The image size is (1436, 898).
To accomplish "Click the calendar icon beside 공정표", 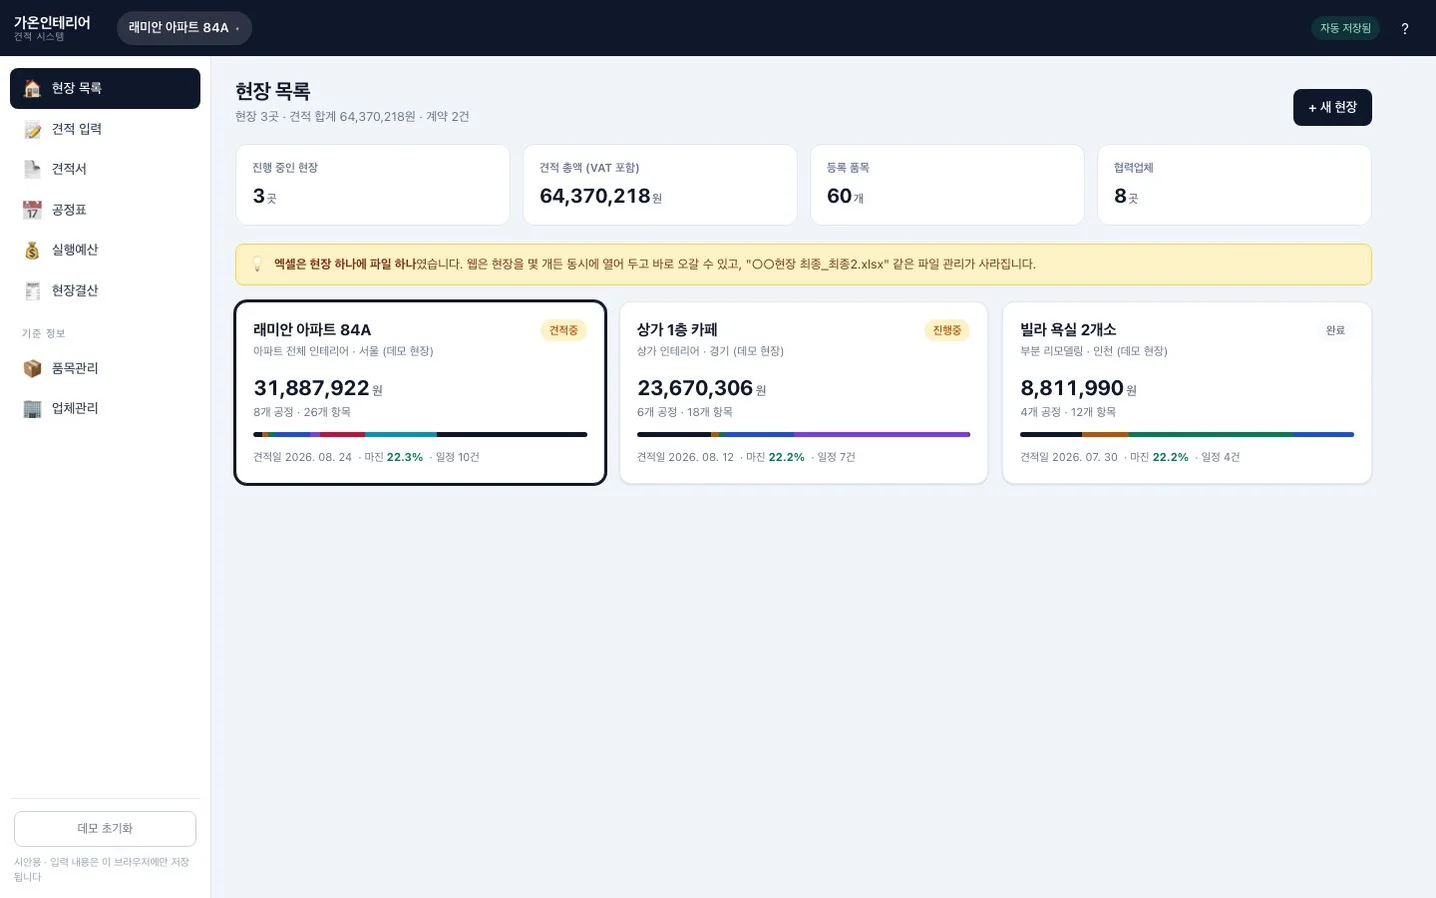I will pos(32,210).
